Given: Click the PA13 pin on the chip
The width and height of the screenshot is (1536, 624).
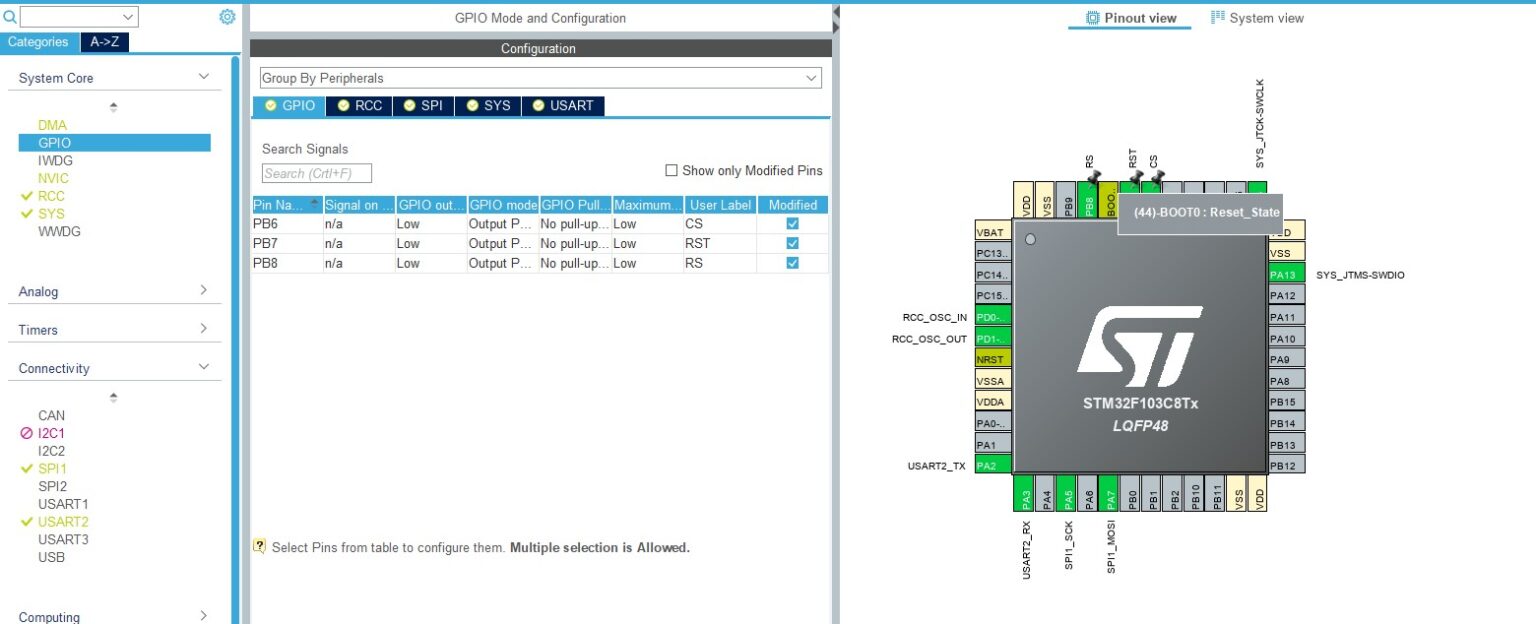Looking at the screenshot, I should (1285, 275).
